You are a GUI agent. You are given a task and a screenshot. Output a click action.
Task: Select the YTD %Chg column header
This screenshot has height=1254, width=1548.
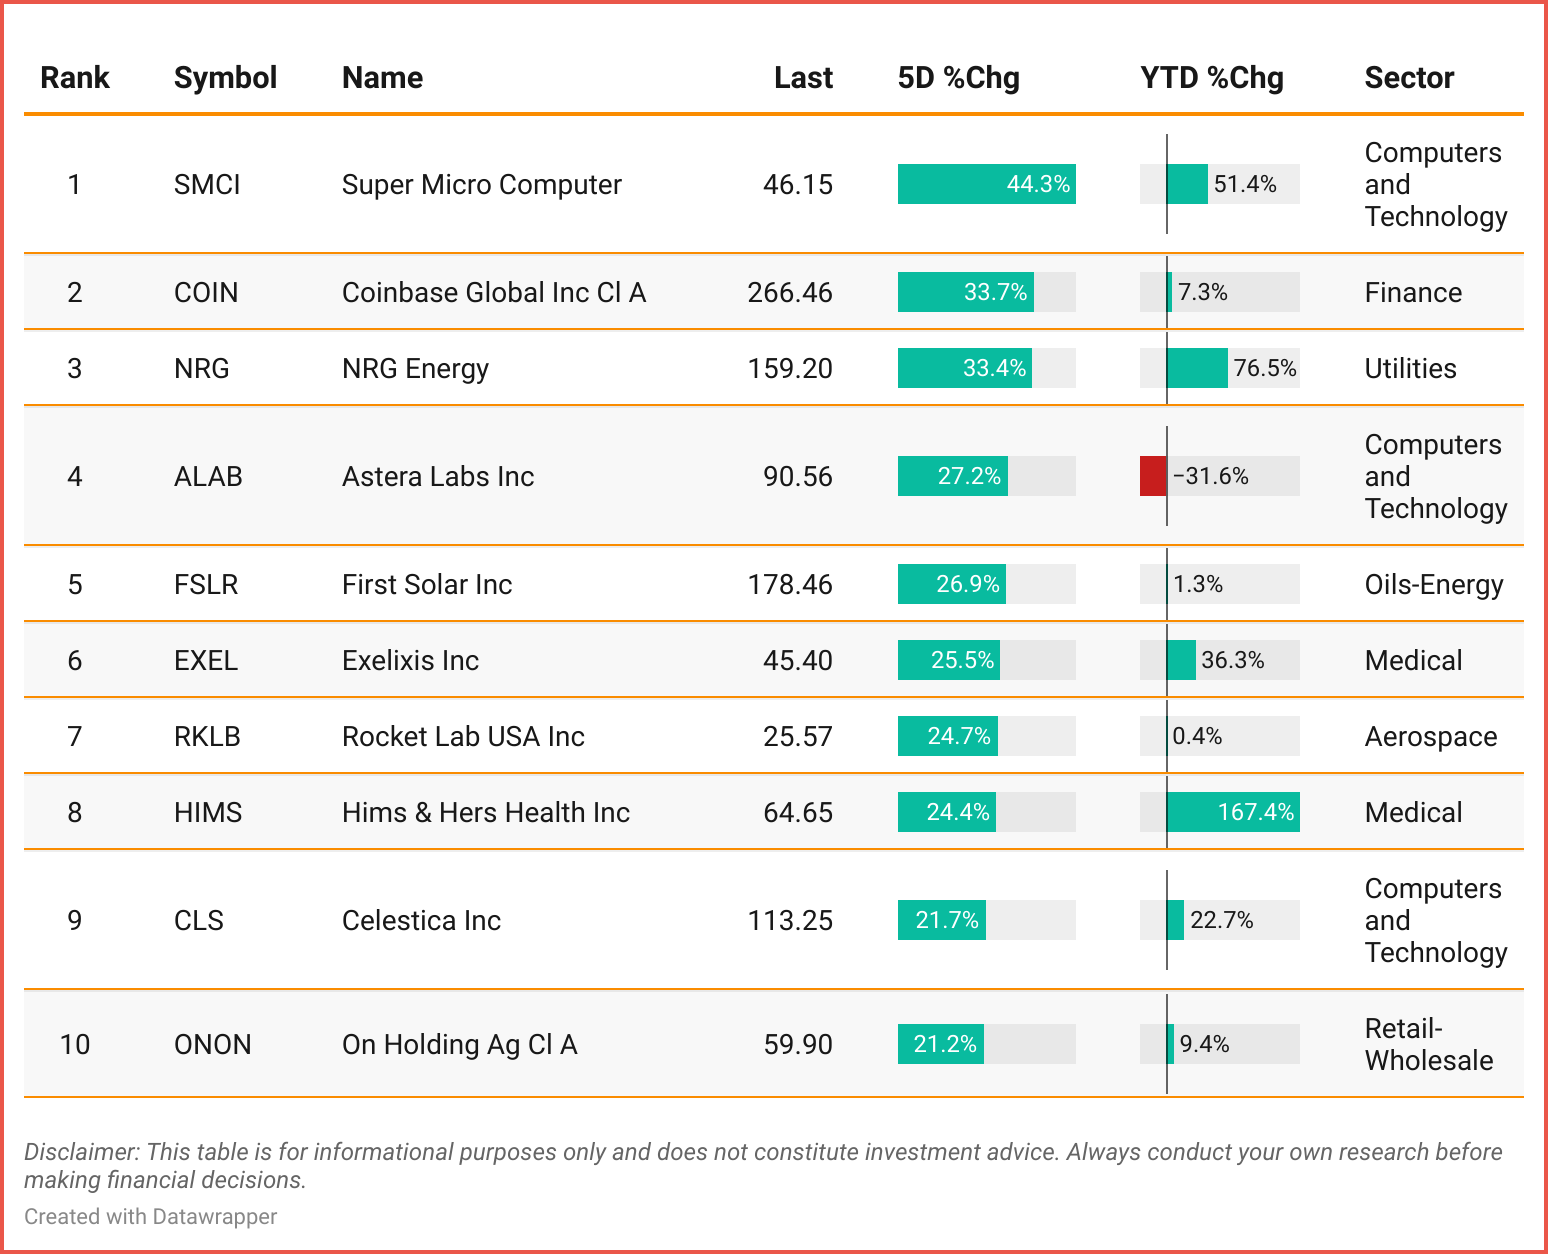[x=1211, y=78]
